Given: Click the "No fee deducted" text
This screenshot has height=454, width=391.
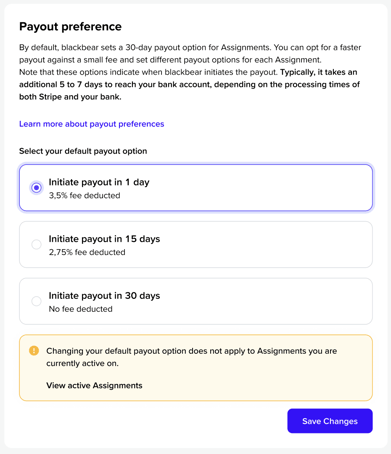Looking at the screenshot, I should point(80,309).
